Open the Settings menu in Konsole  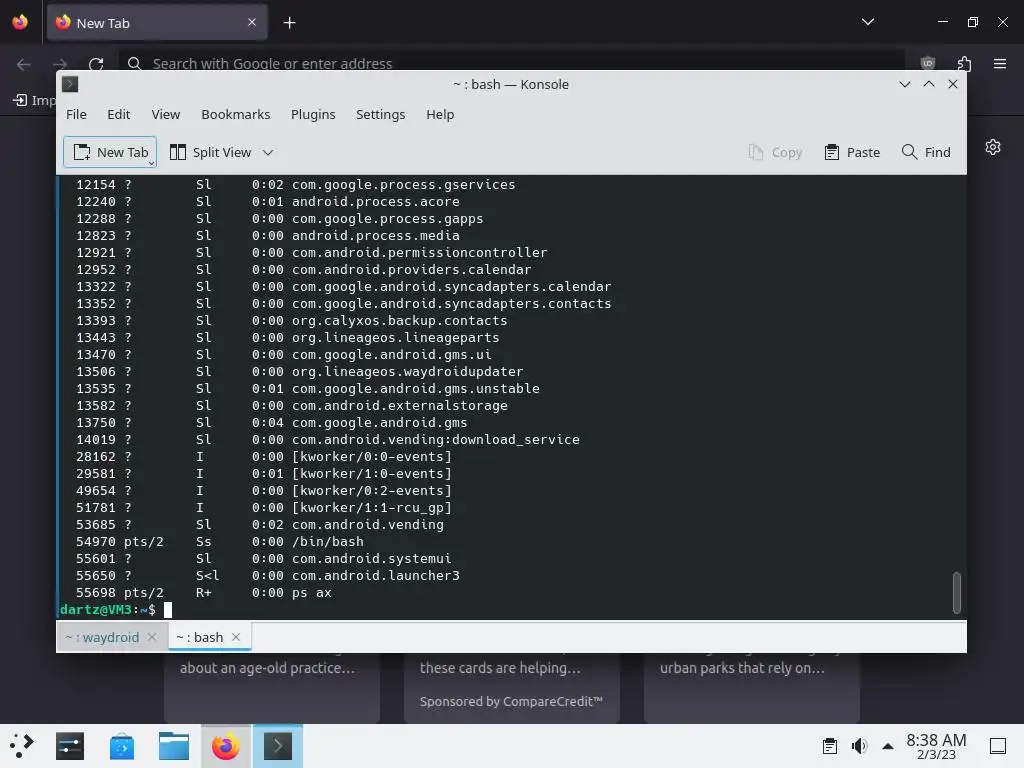pyautogui.click(x=380, y=114)
